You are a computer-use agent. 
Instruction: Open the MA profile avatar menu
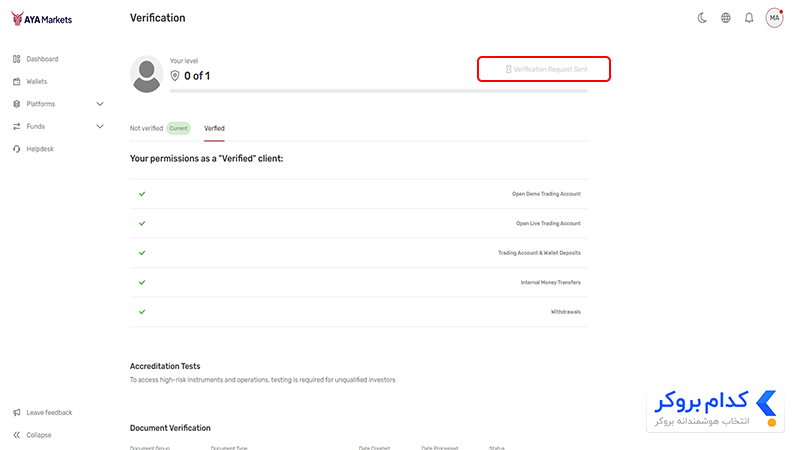774,18
